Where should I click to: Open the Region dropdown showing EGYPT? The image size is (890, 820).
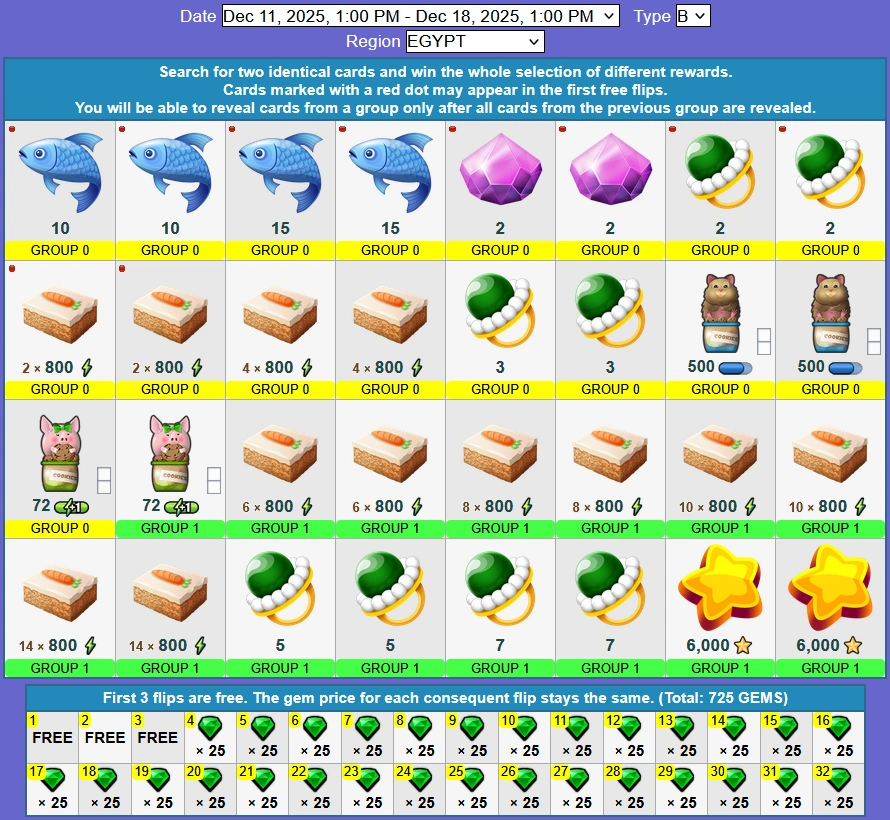pos(475,41)
